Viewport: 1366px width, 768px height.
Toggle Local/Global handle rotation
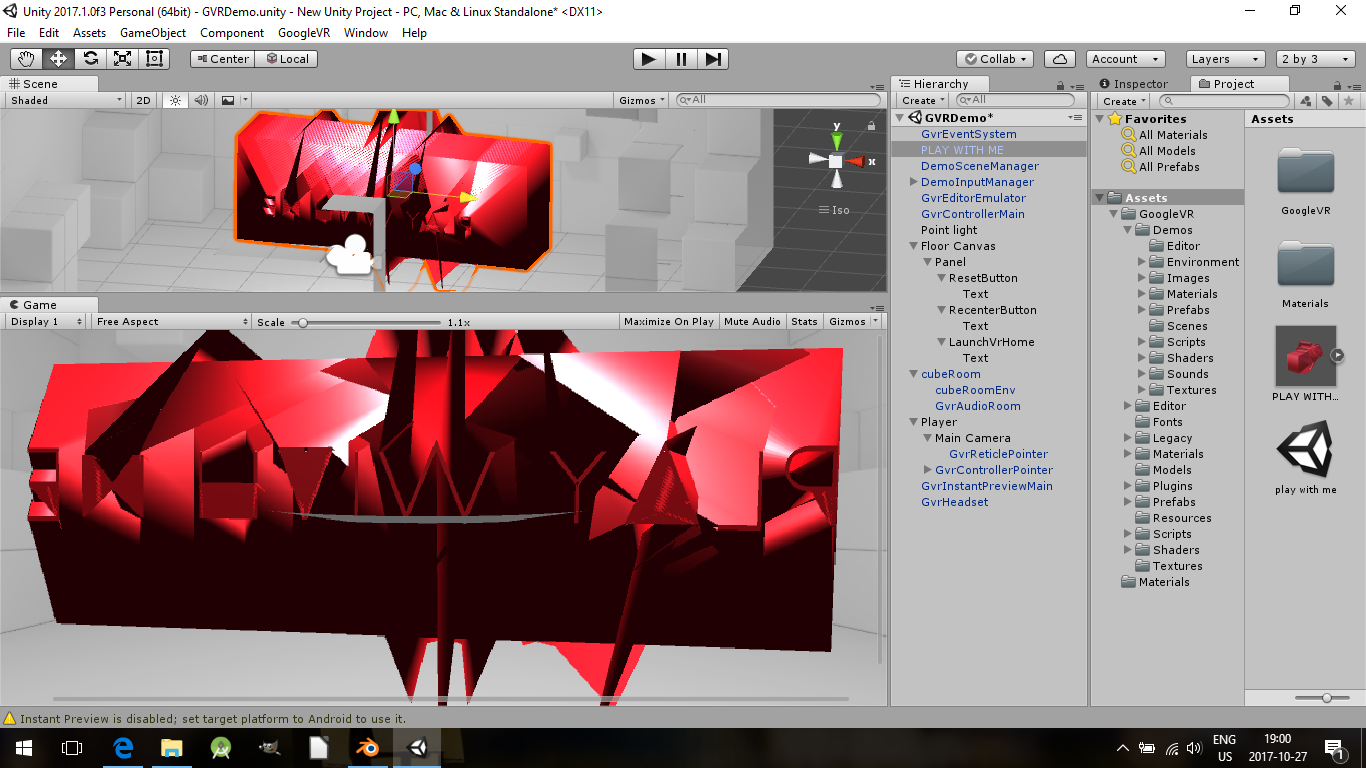pos(286,59)
